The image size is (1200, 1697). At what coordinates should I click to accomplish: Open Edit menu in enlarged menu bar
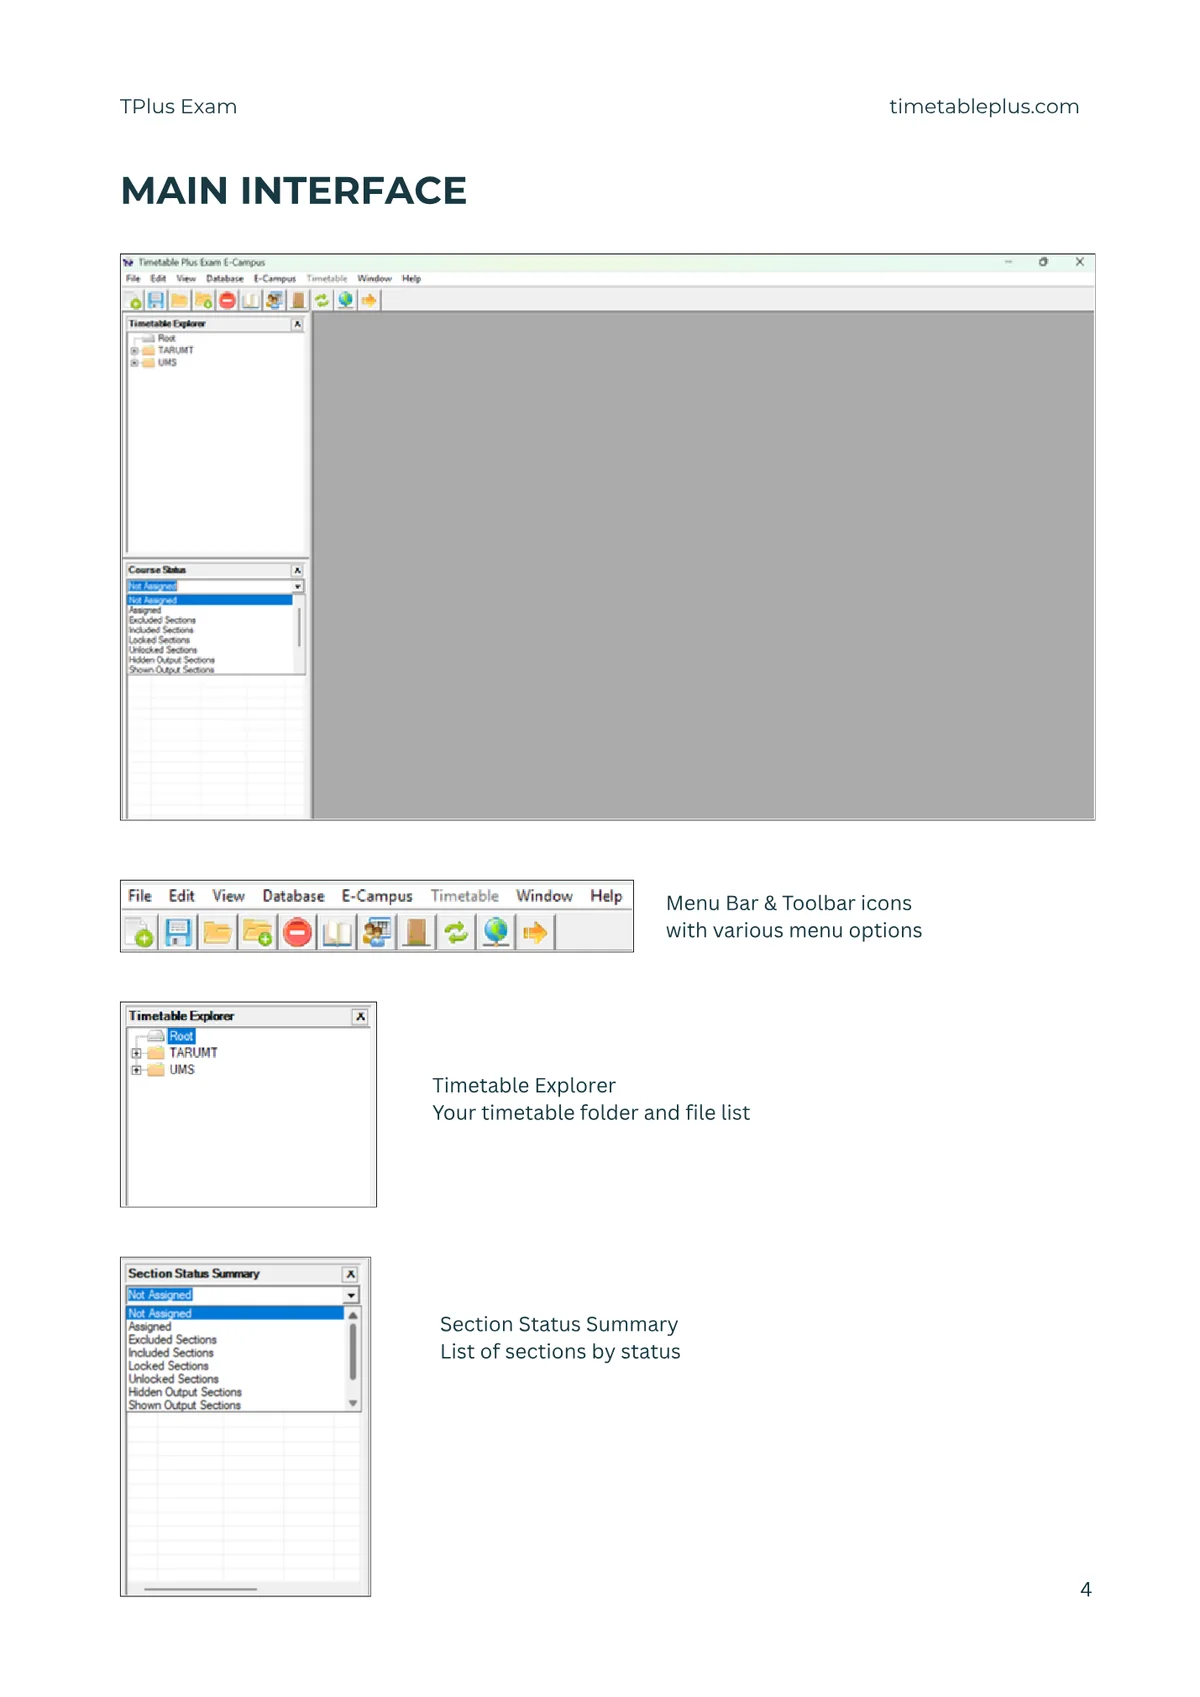coord(181,896)
